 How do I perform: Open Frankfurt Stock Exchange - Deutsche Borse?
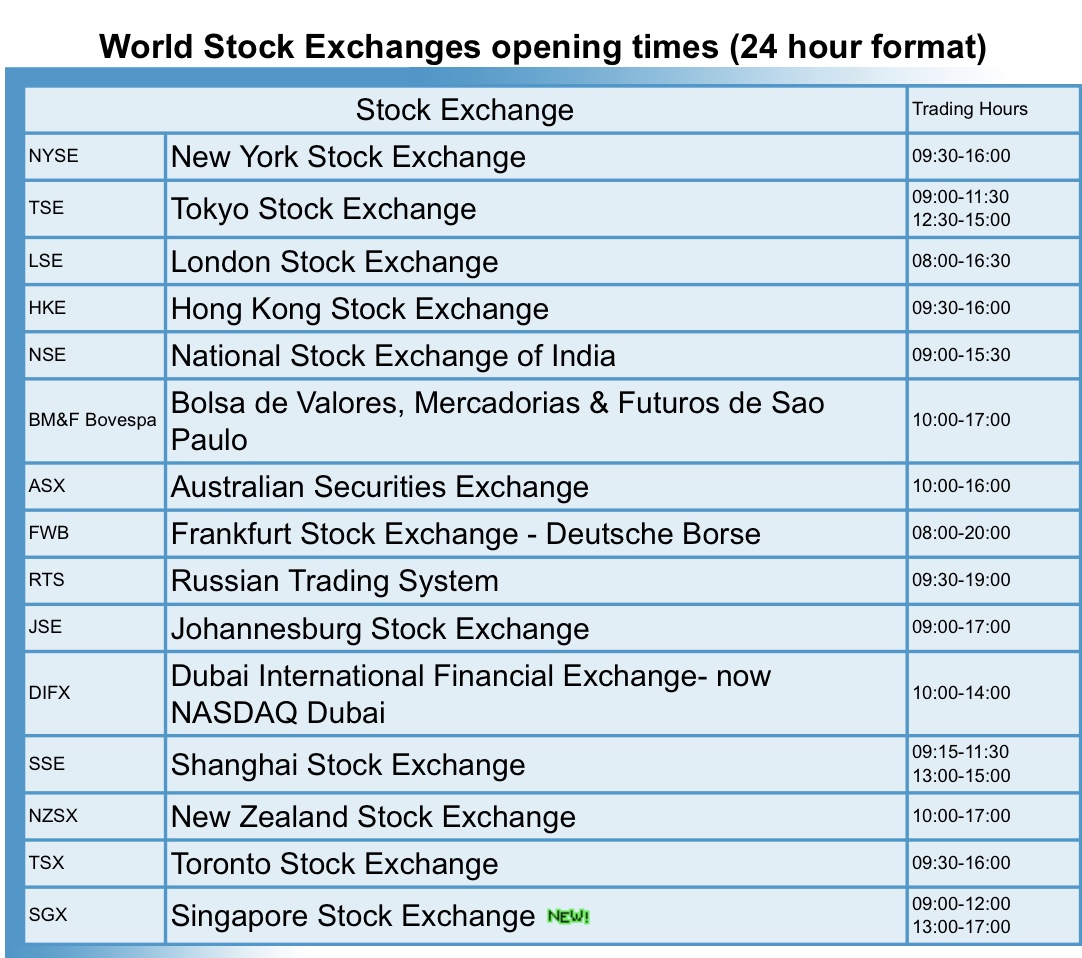[466, 534]
